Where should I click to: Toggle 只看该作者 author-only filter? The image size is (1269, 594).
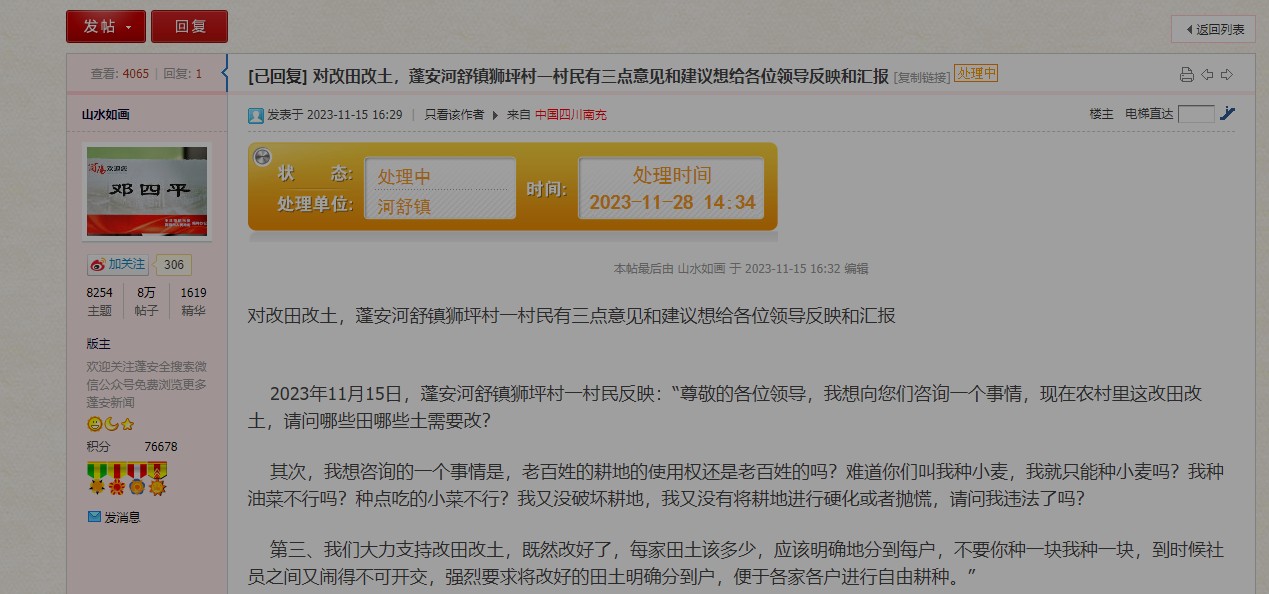(x=454, y=115)
